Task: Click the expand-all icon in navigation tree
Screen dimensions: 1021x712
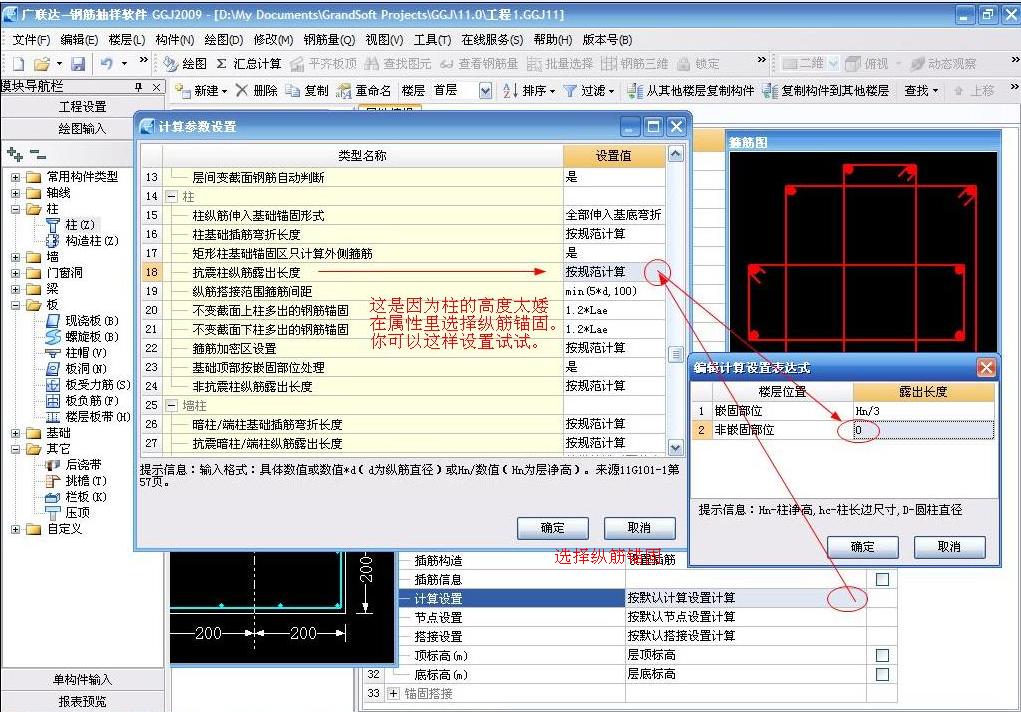Action: 14,154
